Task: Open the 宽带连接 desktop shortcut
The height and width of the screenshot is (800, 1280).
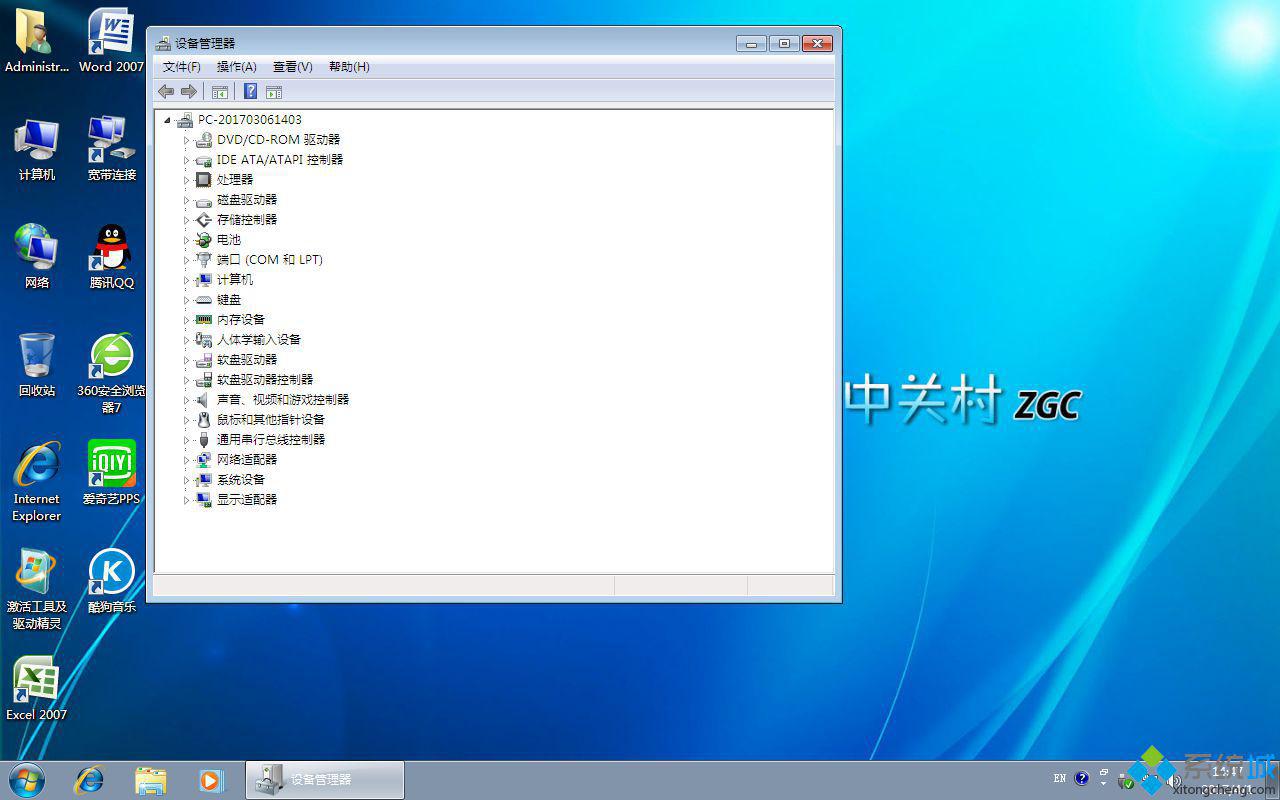Action: [x=111, y=148]
